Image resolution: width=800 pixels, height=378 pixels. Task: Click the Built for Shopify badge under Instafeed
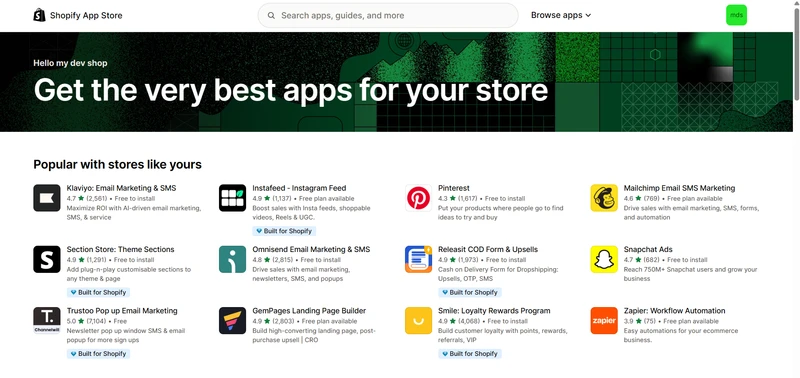284,231
